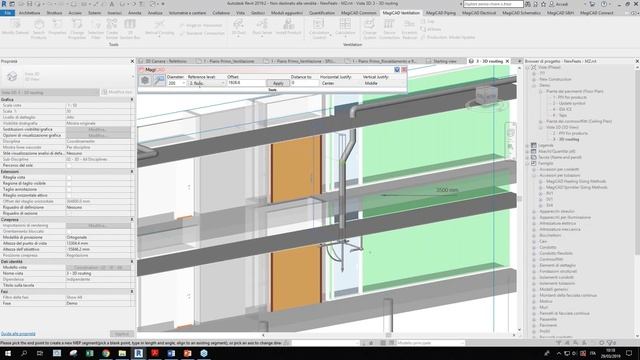The height and width of the screenshot is (360, 640).
Task: Close the 3 - 3D routing view tab
Action: pos(507,61)
